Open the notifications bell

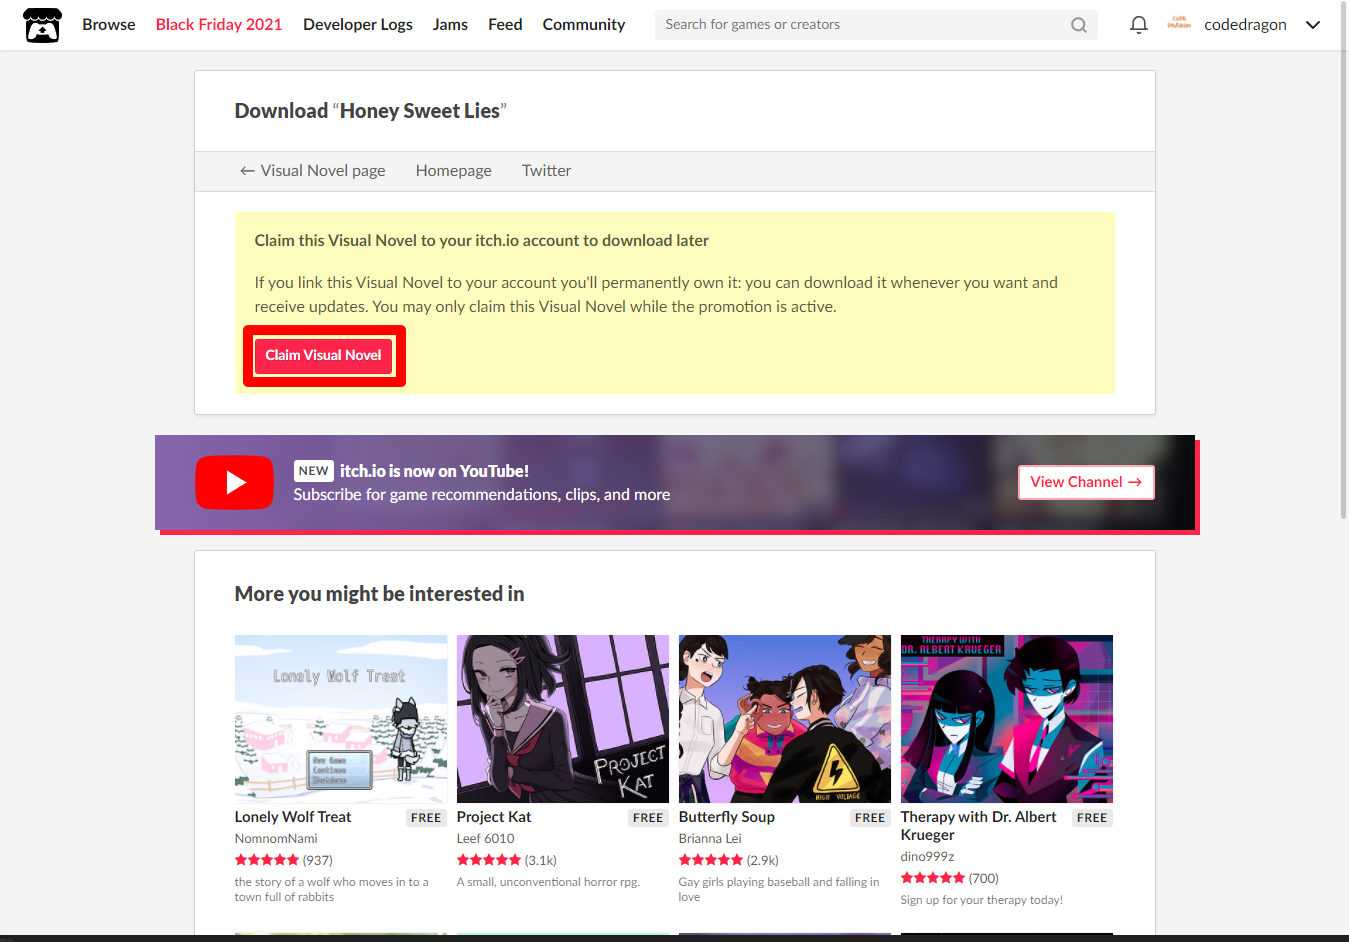[1138, 25]
